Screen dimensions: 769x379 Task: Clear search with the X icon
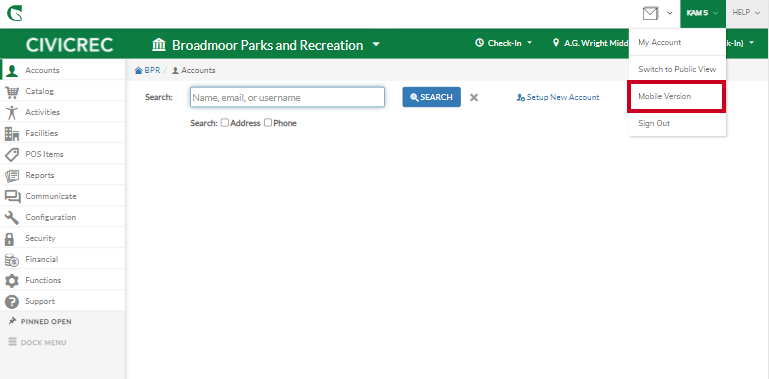tap(474, 97)
